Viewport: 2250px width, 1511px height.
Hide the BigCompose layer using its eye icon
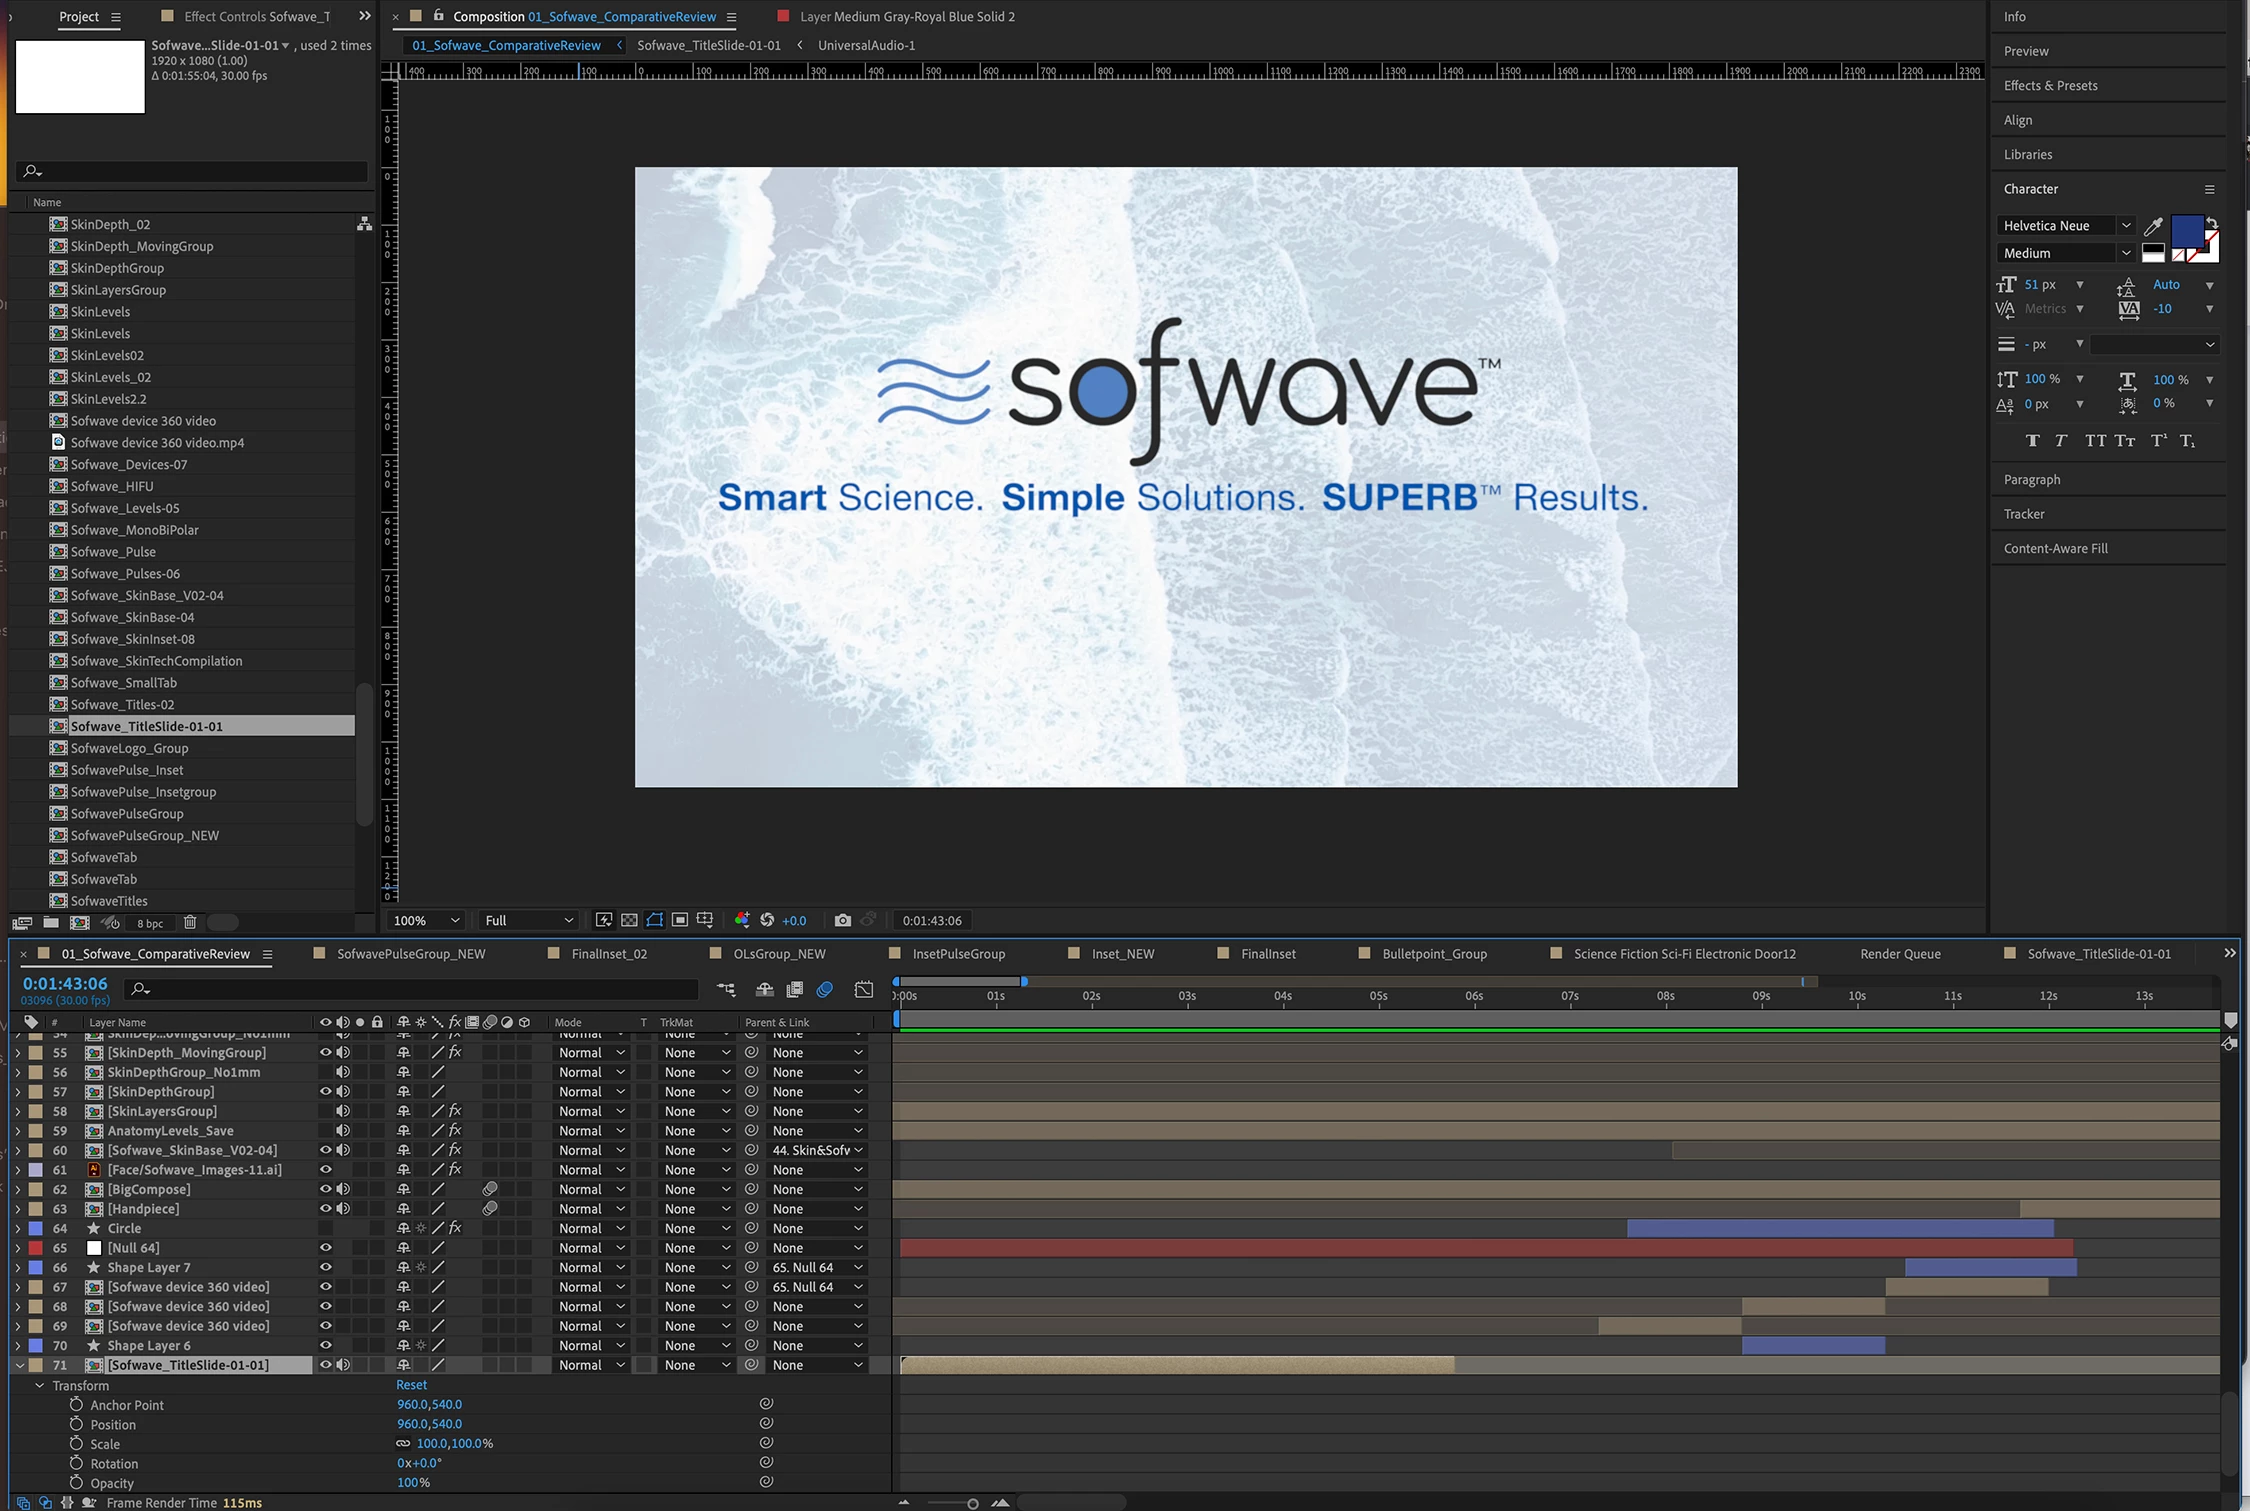click(x=325, y=1189)
